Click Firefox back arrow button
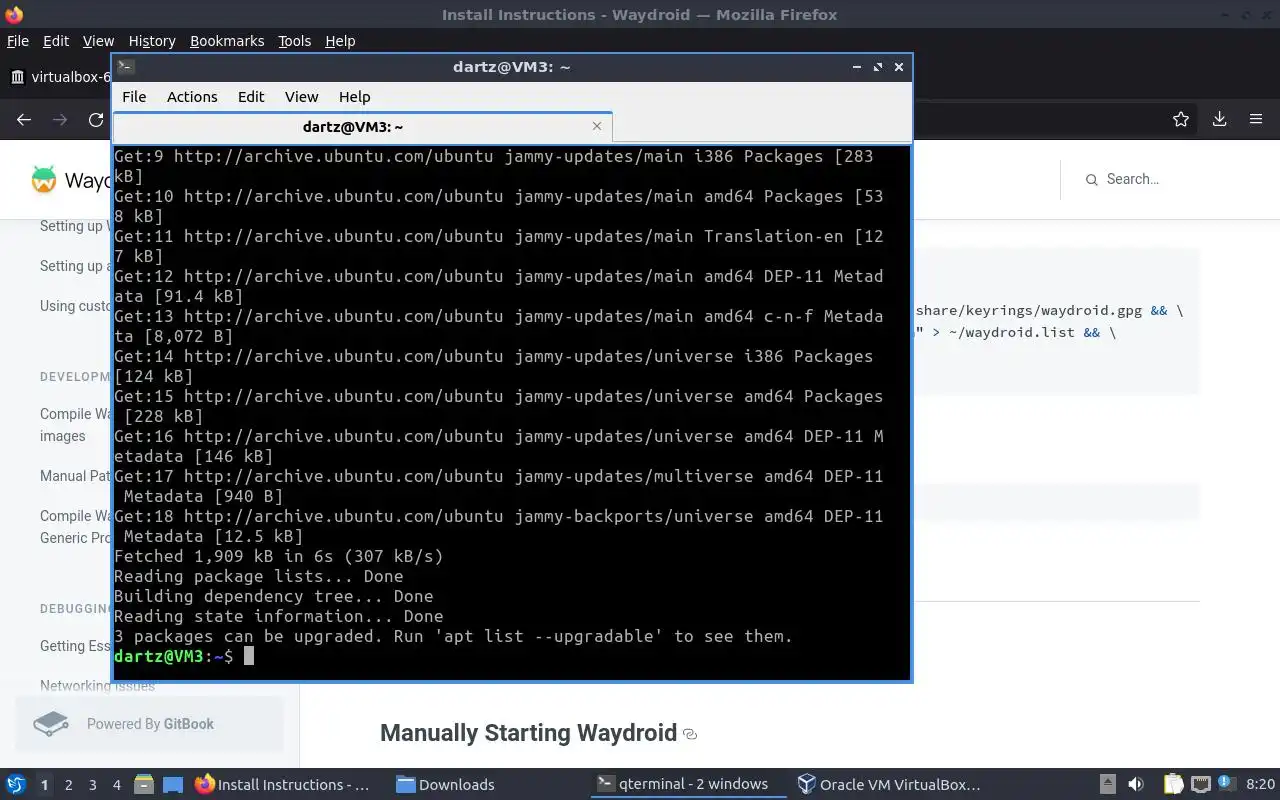1280x800 pixels. pyautogui.click(x=24, y=119)
